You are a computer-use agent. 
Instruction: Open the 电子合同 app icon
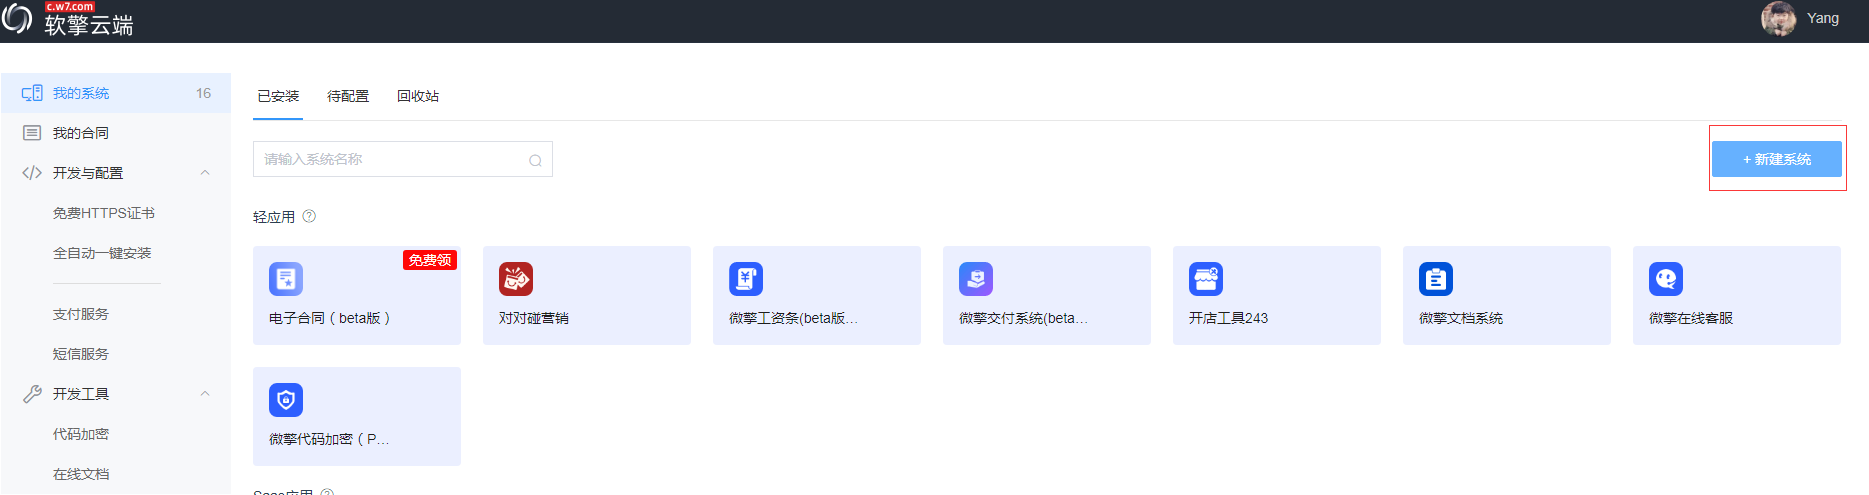pyautogui.click(x=286, y=279)
